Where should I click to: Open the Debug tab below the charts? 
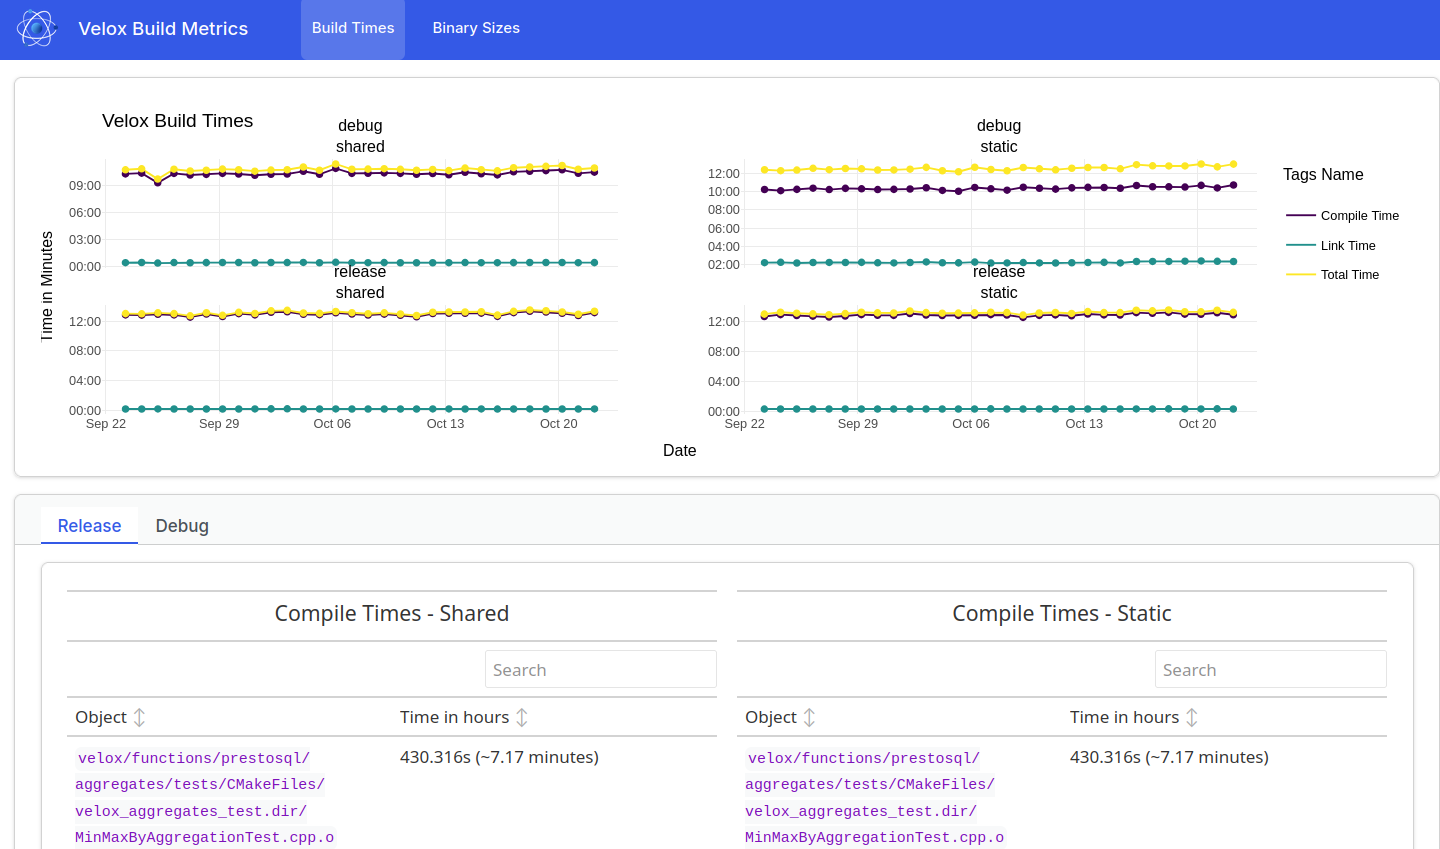(x=182, y=525)
